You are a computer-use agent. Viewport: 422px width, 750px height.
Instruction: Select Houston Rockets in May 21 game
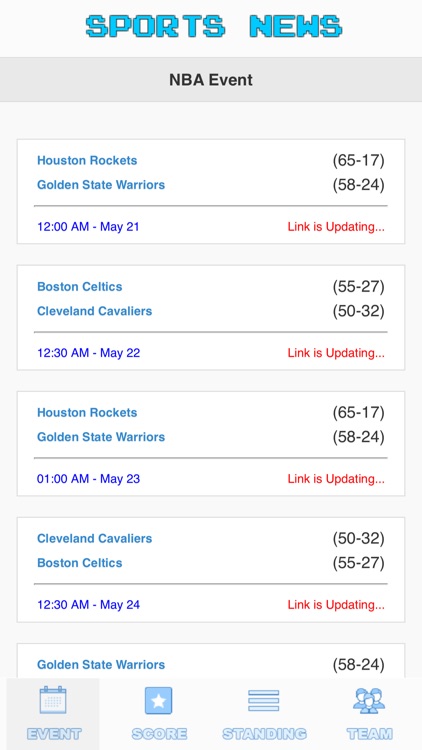[87, 160]
